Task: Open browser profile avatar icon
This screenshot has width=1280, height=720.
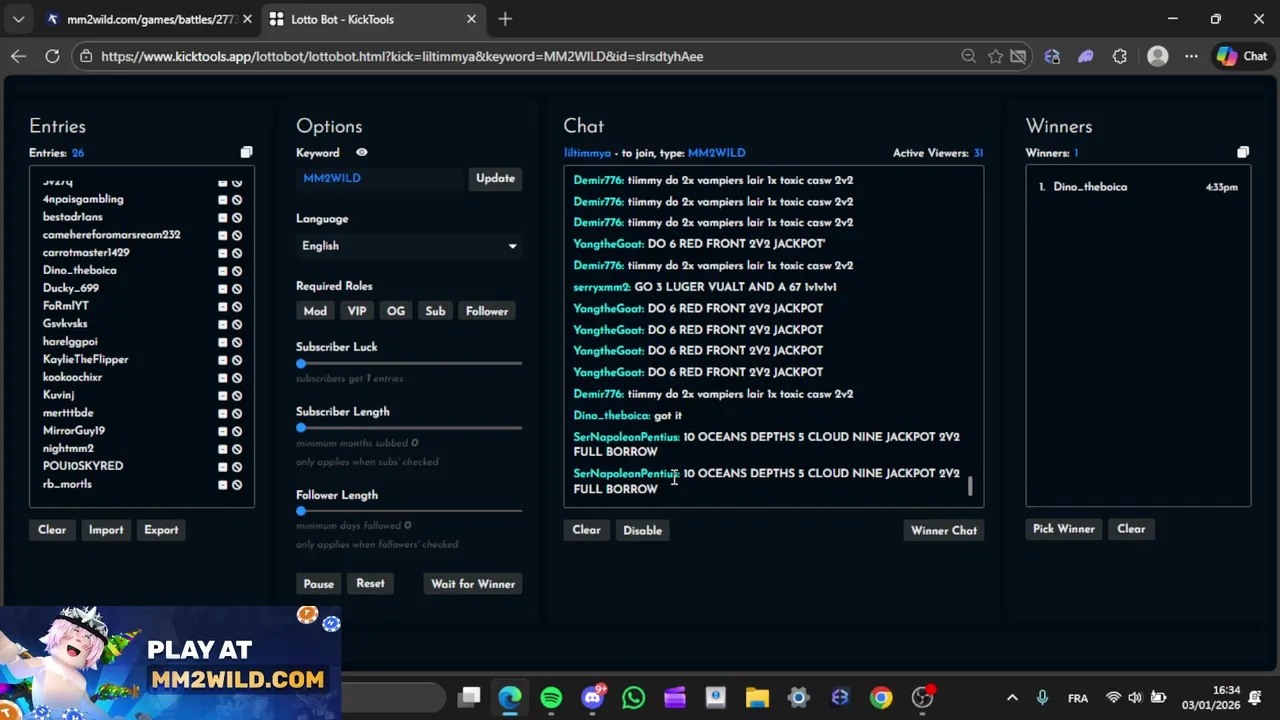Action: 1157,56
